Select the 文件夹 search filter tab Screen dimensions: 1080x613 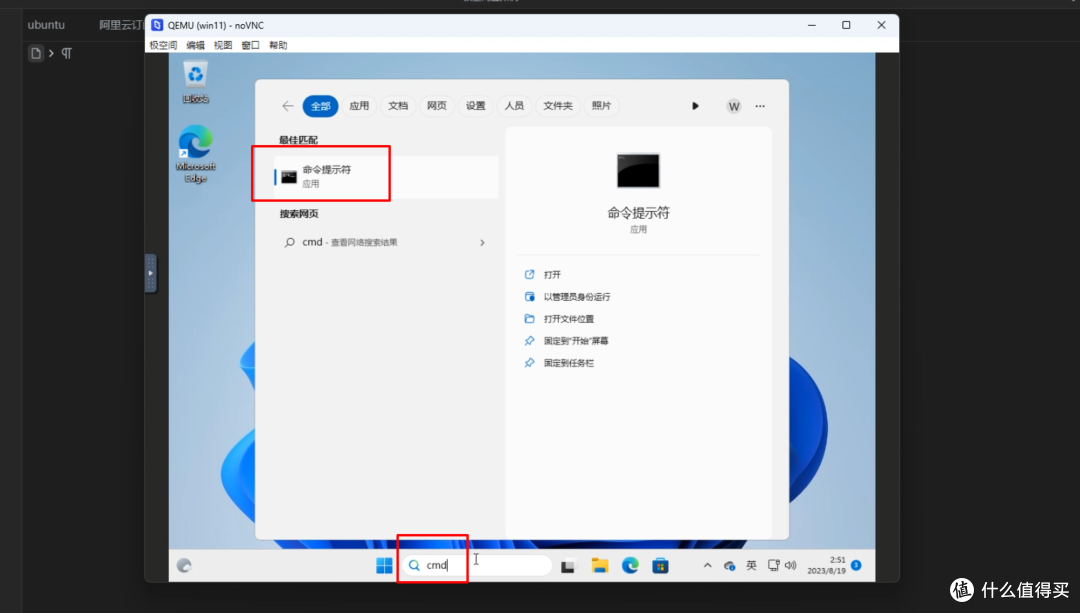tap(558, 106)
